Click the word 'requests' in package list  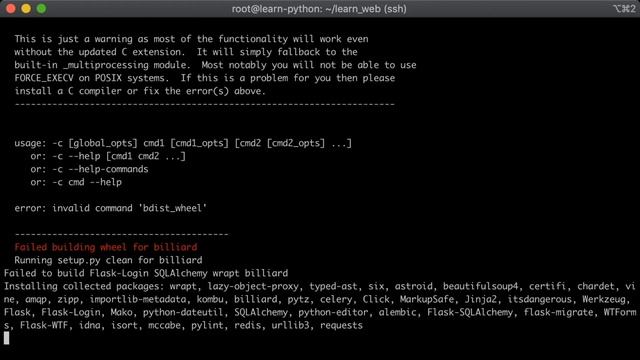pos(341,325)
